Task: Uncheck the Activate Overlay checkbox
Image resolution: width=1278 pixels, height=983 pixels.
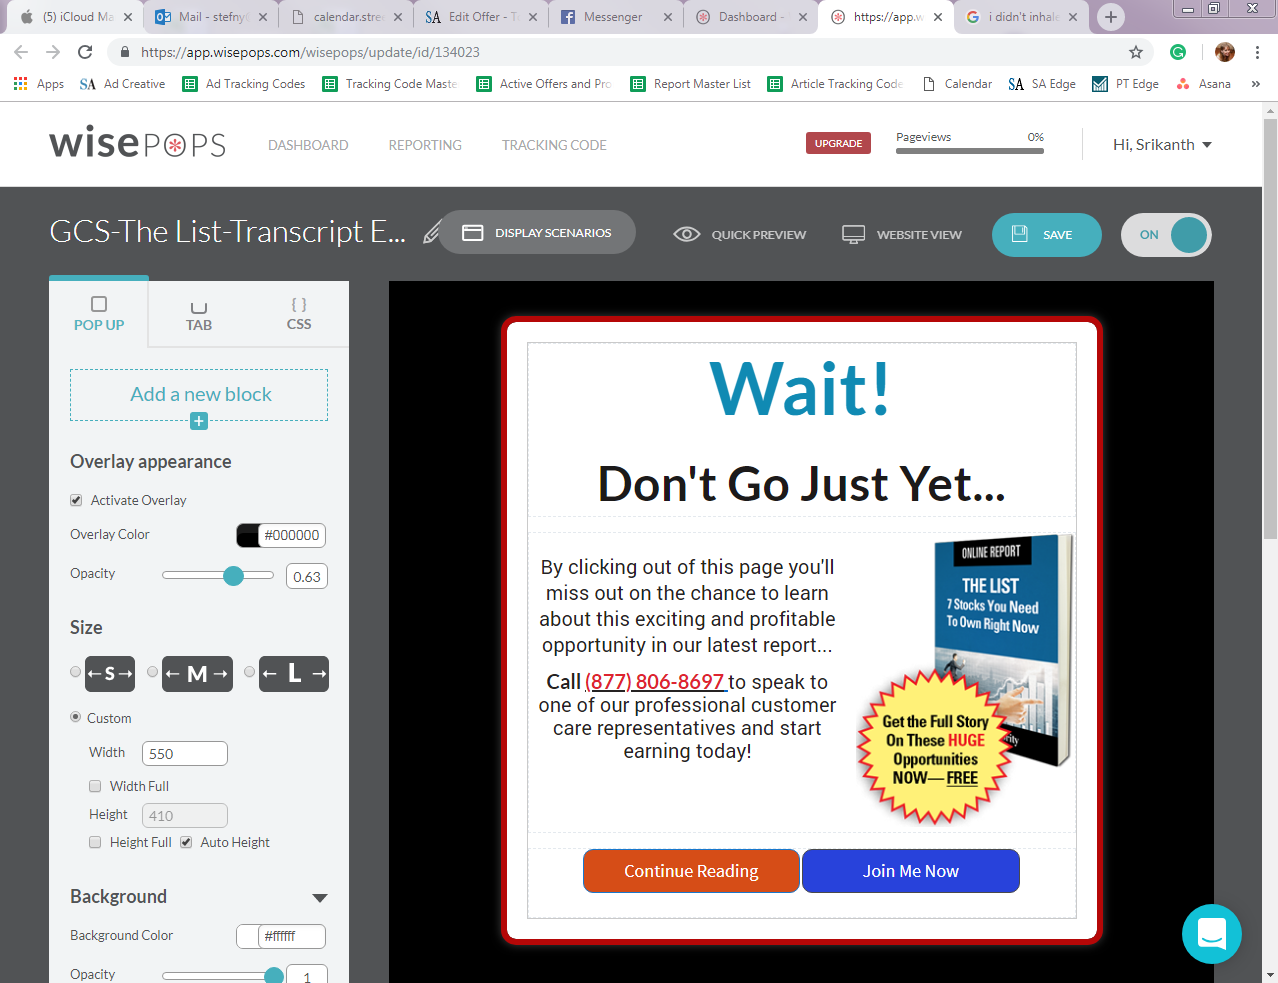Action: tap(76, 500)
